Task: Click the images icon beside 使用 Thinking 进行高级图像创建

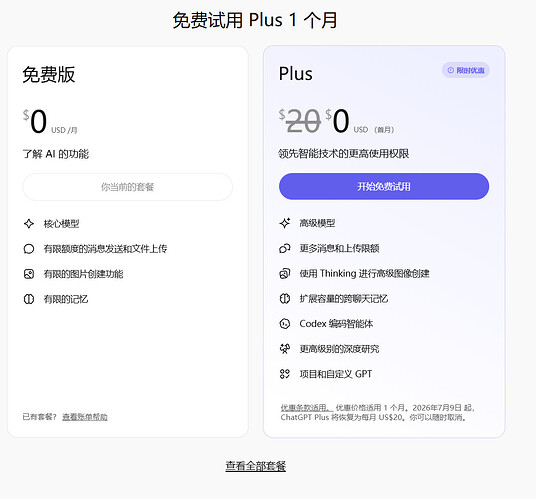Action: (285, 274)
